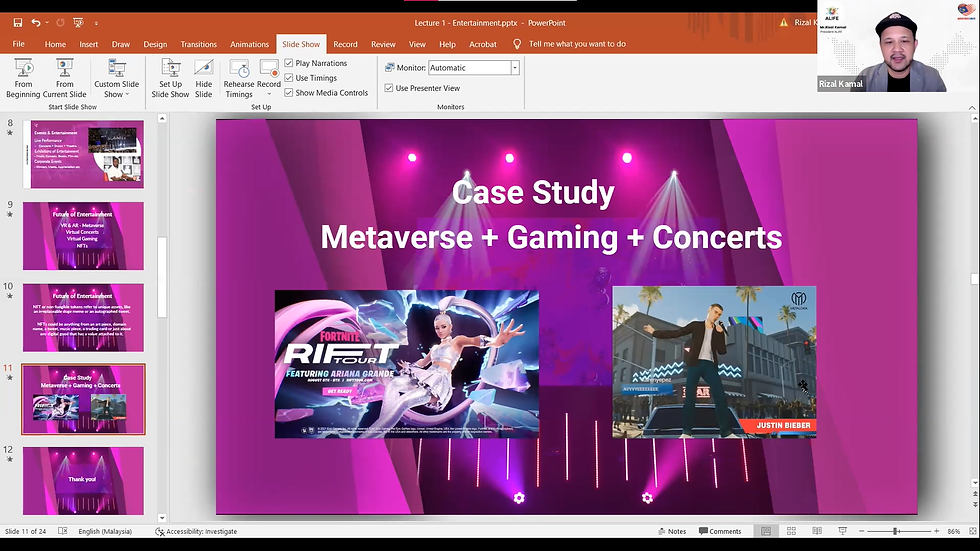Click the Case Study title text
The width and height of the screenshot is (980, 551).
[x=533, y=192]
